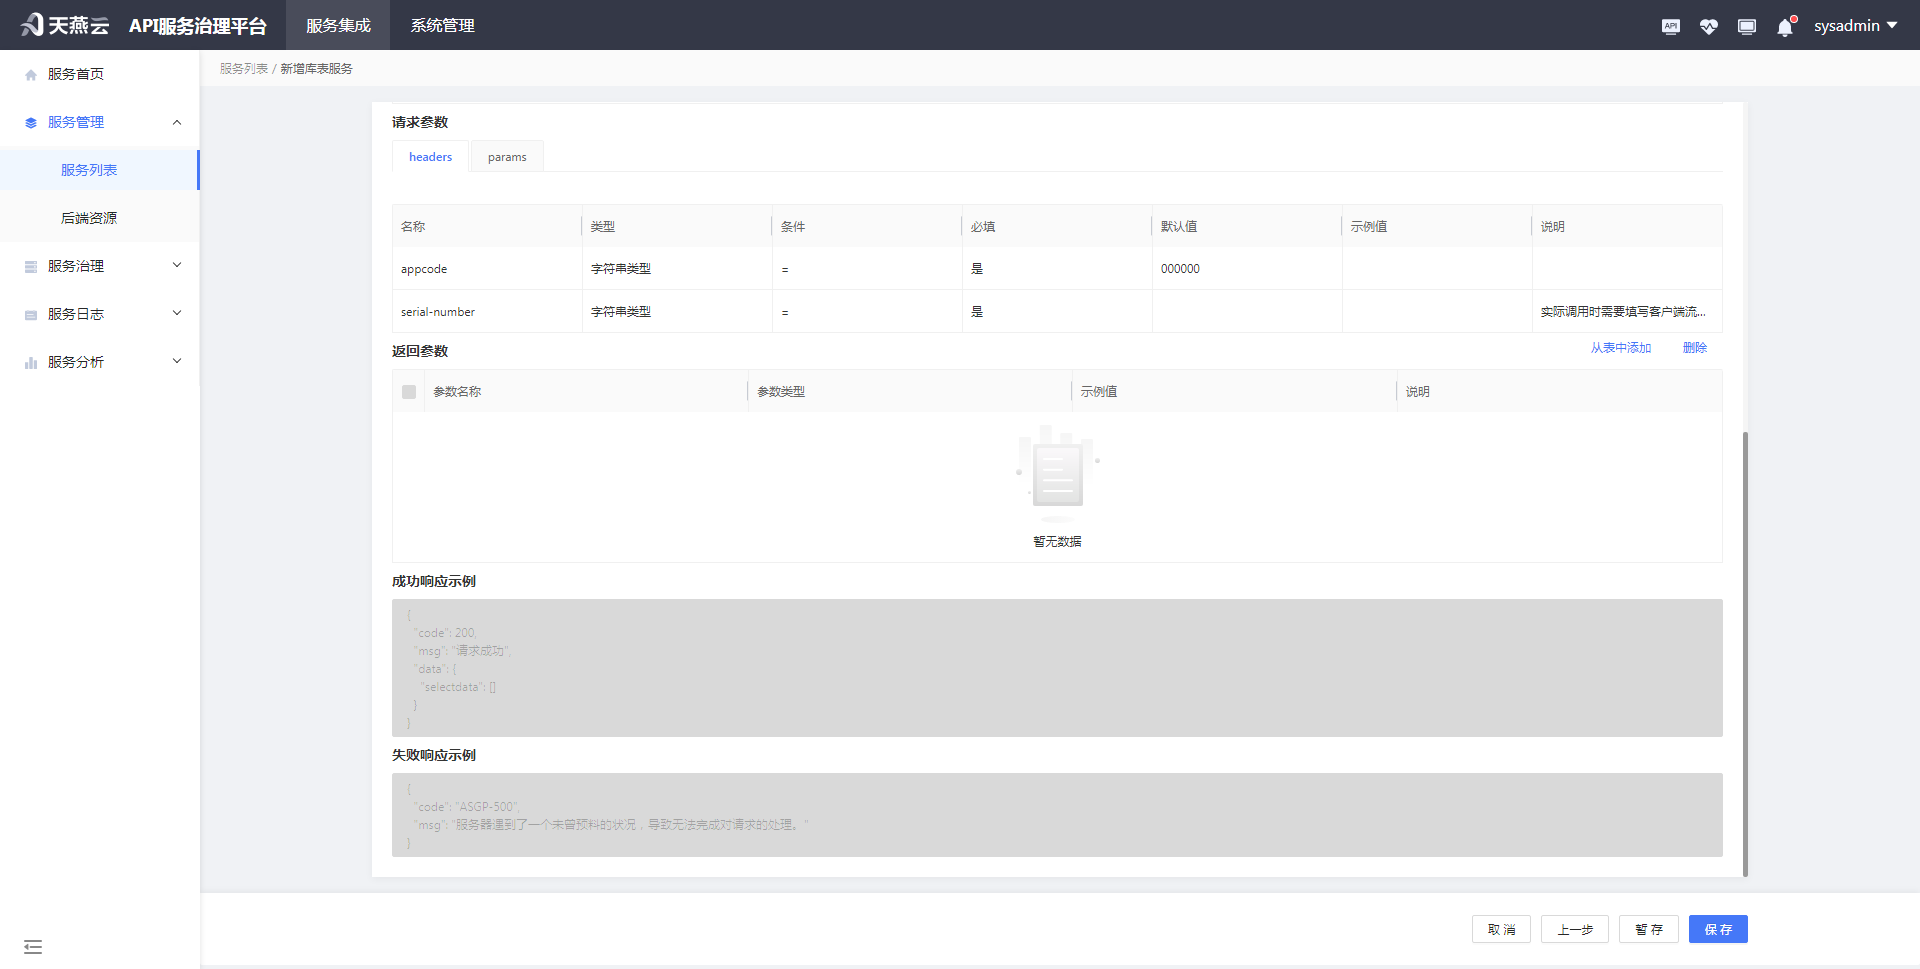View notifications via the bell icon
Viewport: 1920px width, 969px height.
pyautogui.click(x=1784, y=26)
